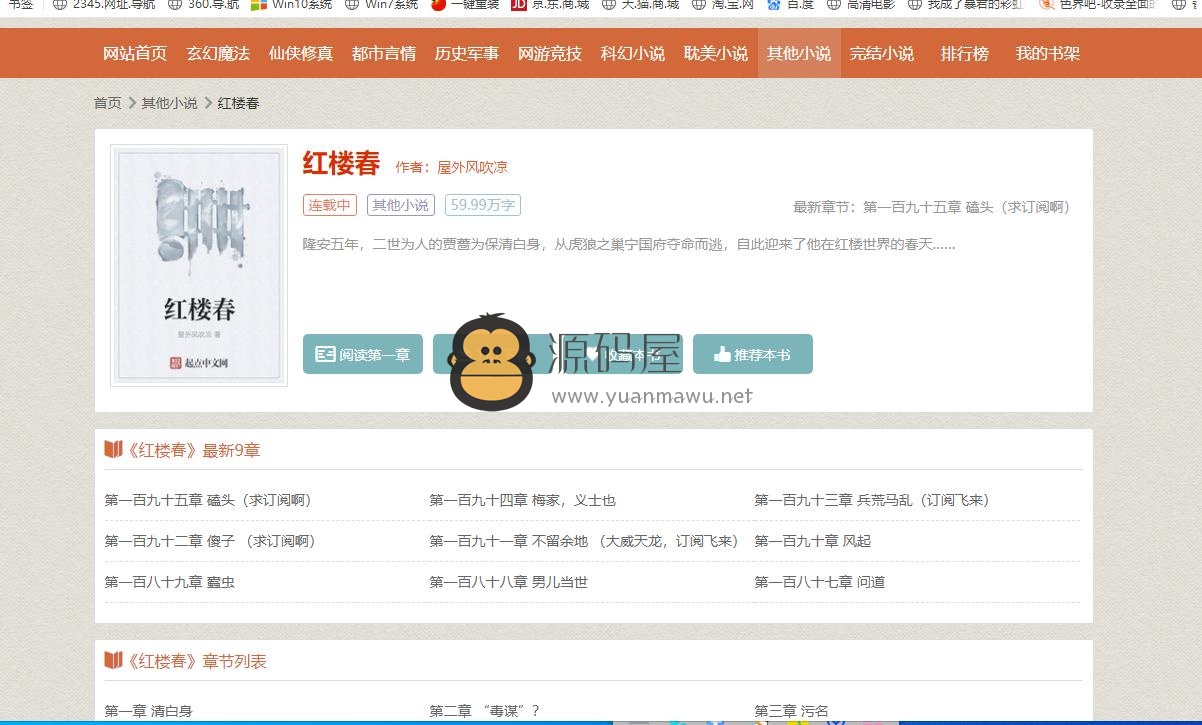Go to 网站首页 in the navigation bar
Viewport: 1202px width, 725px height.
click(135, 53)
